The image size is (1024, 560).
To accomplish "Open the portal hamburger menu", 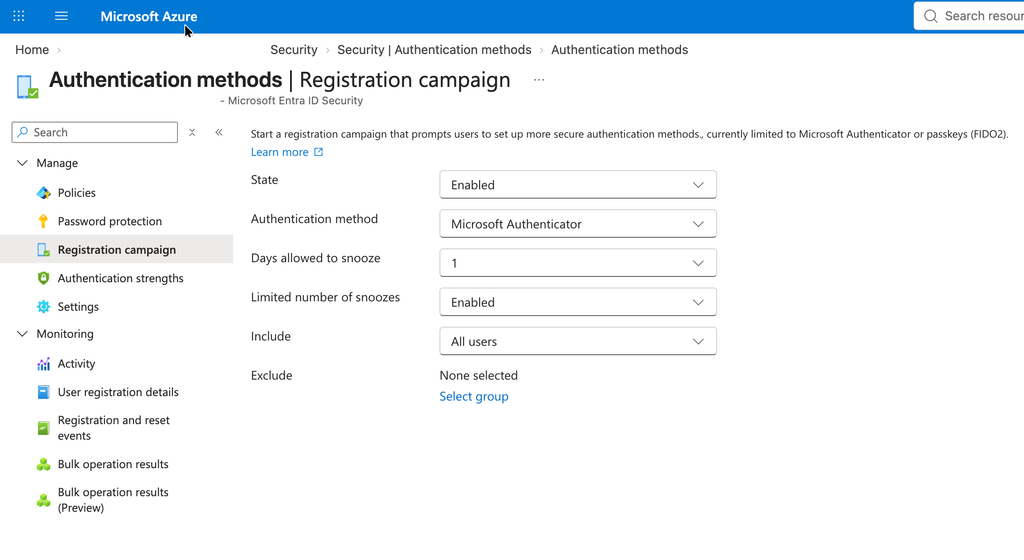I will pos(61,16).
